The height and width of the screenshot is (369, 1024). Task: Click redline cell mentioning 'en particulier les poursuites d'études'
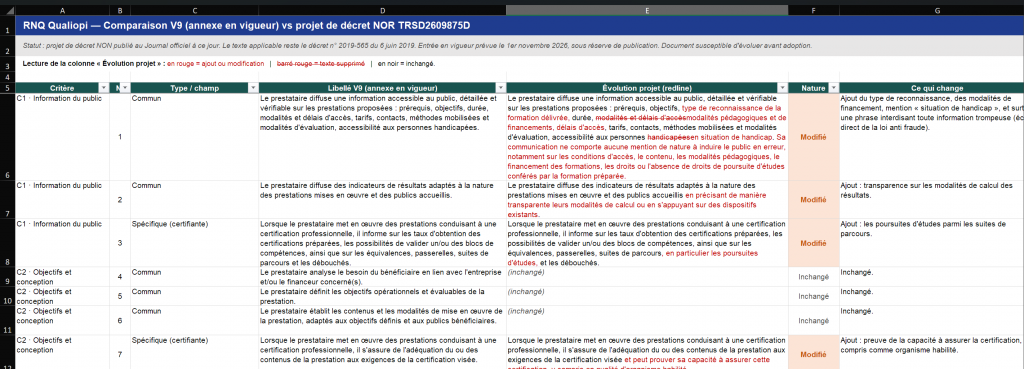tap(647, 243)
